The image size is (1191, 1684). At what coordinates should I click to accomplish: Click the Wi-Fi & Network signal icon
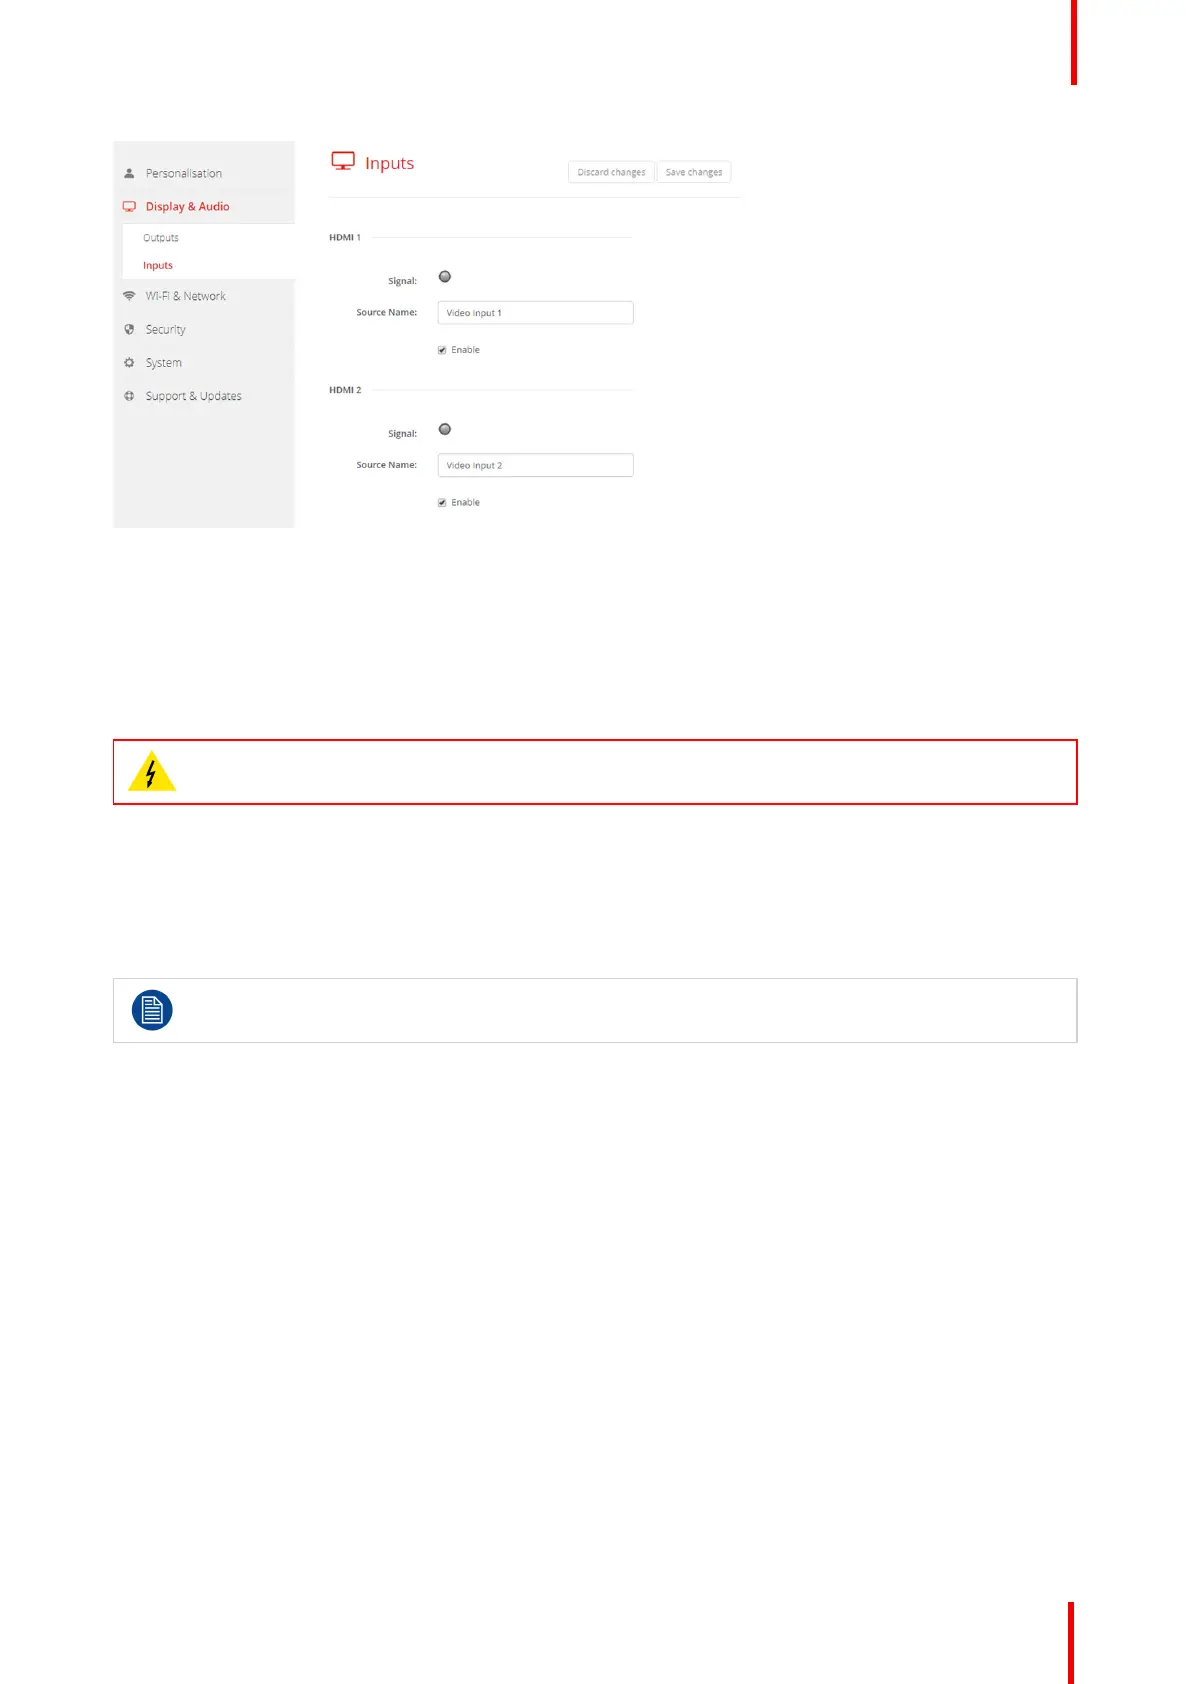tap(129, 296)
